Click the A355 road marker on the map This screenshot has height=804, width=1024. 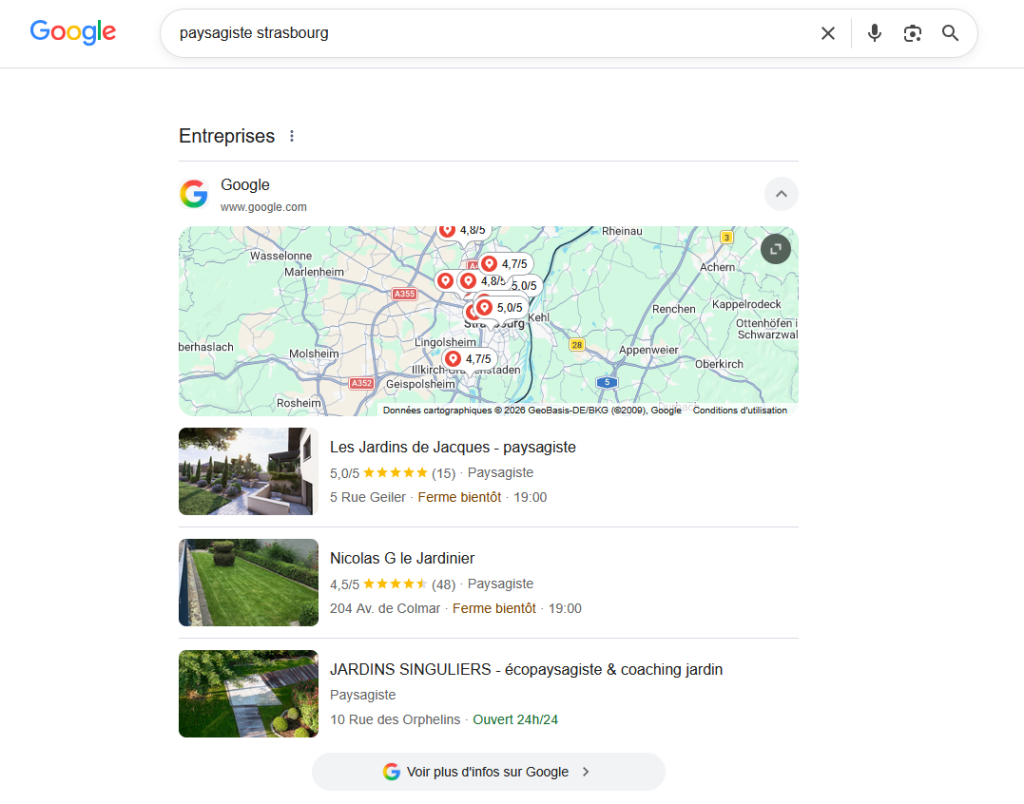pyautogui.click(x=404, y=294)
